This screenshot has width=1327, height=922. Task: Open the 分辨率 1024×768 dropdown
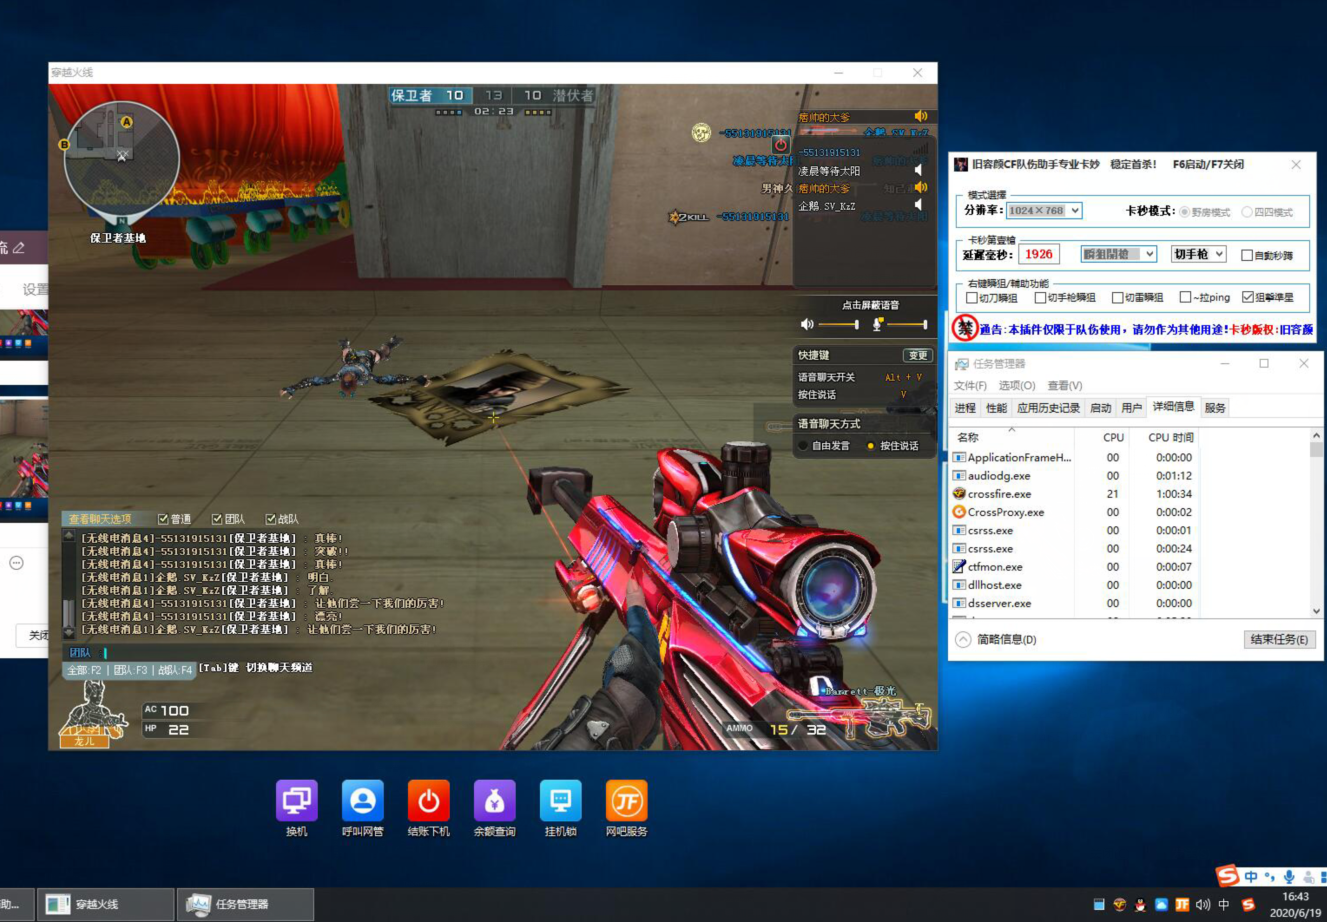1044,210
